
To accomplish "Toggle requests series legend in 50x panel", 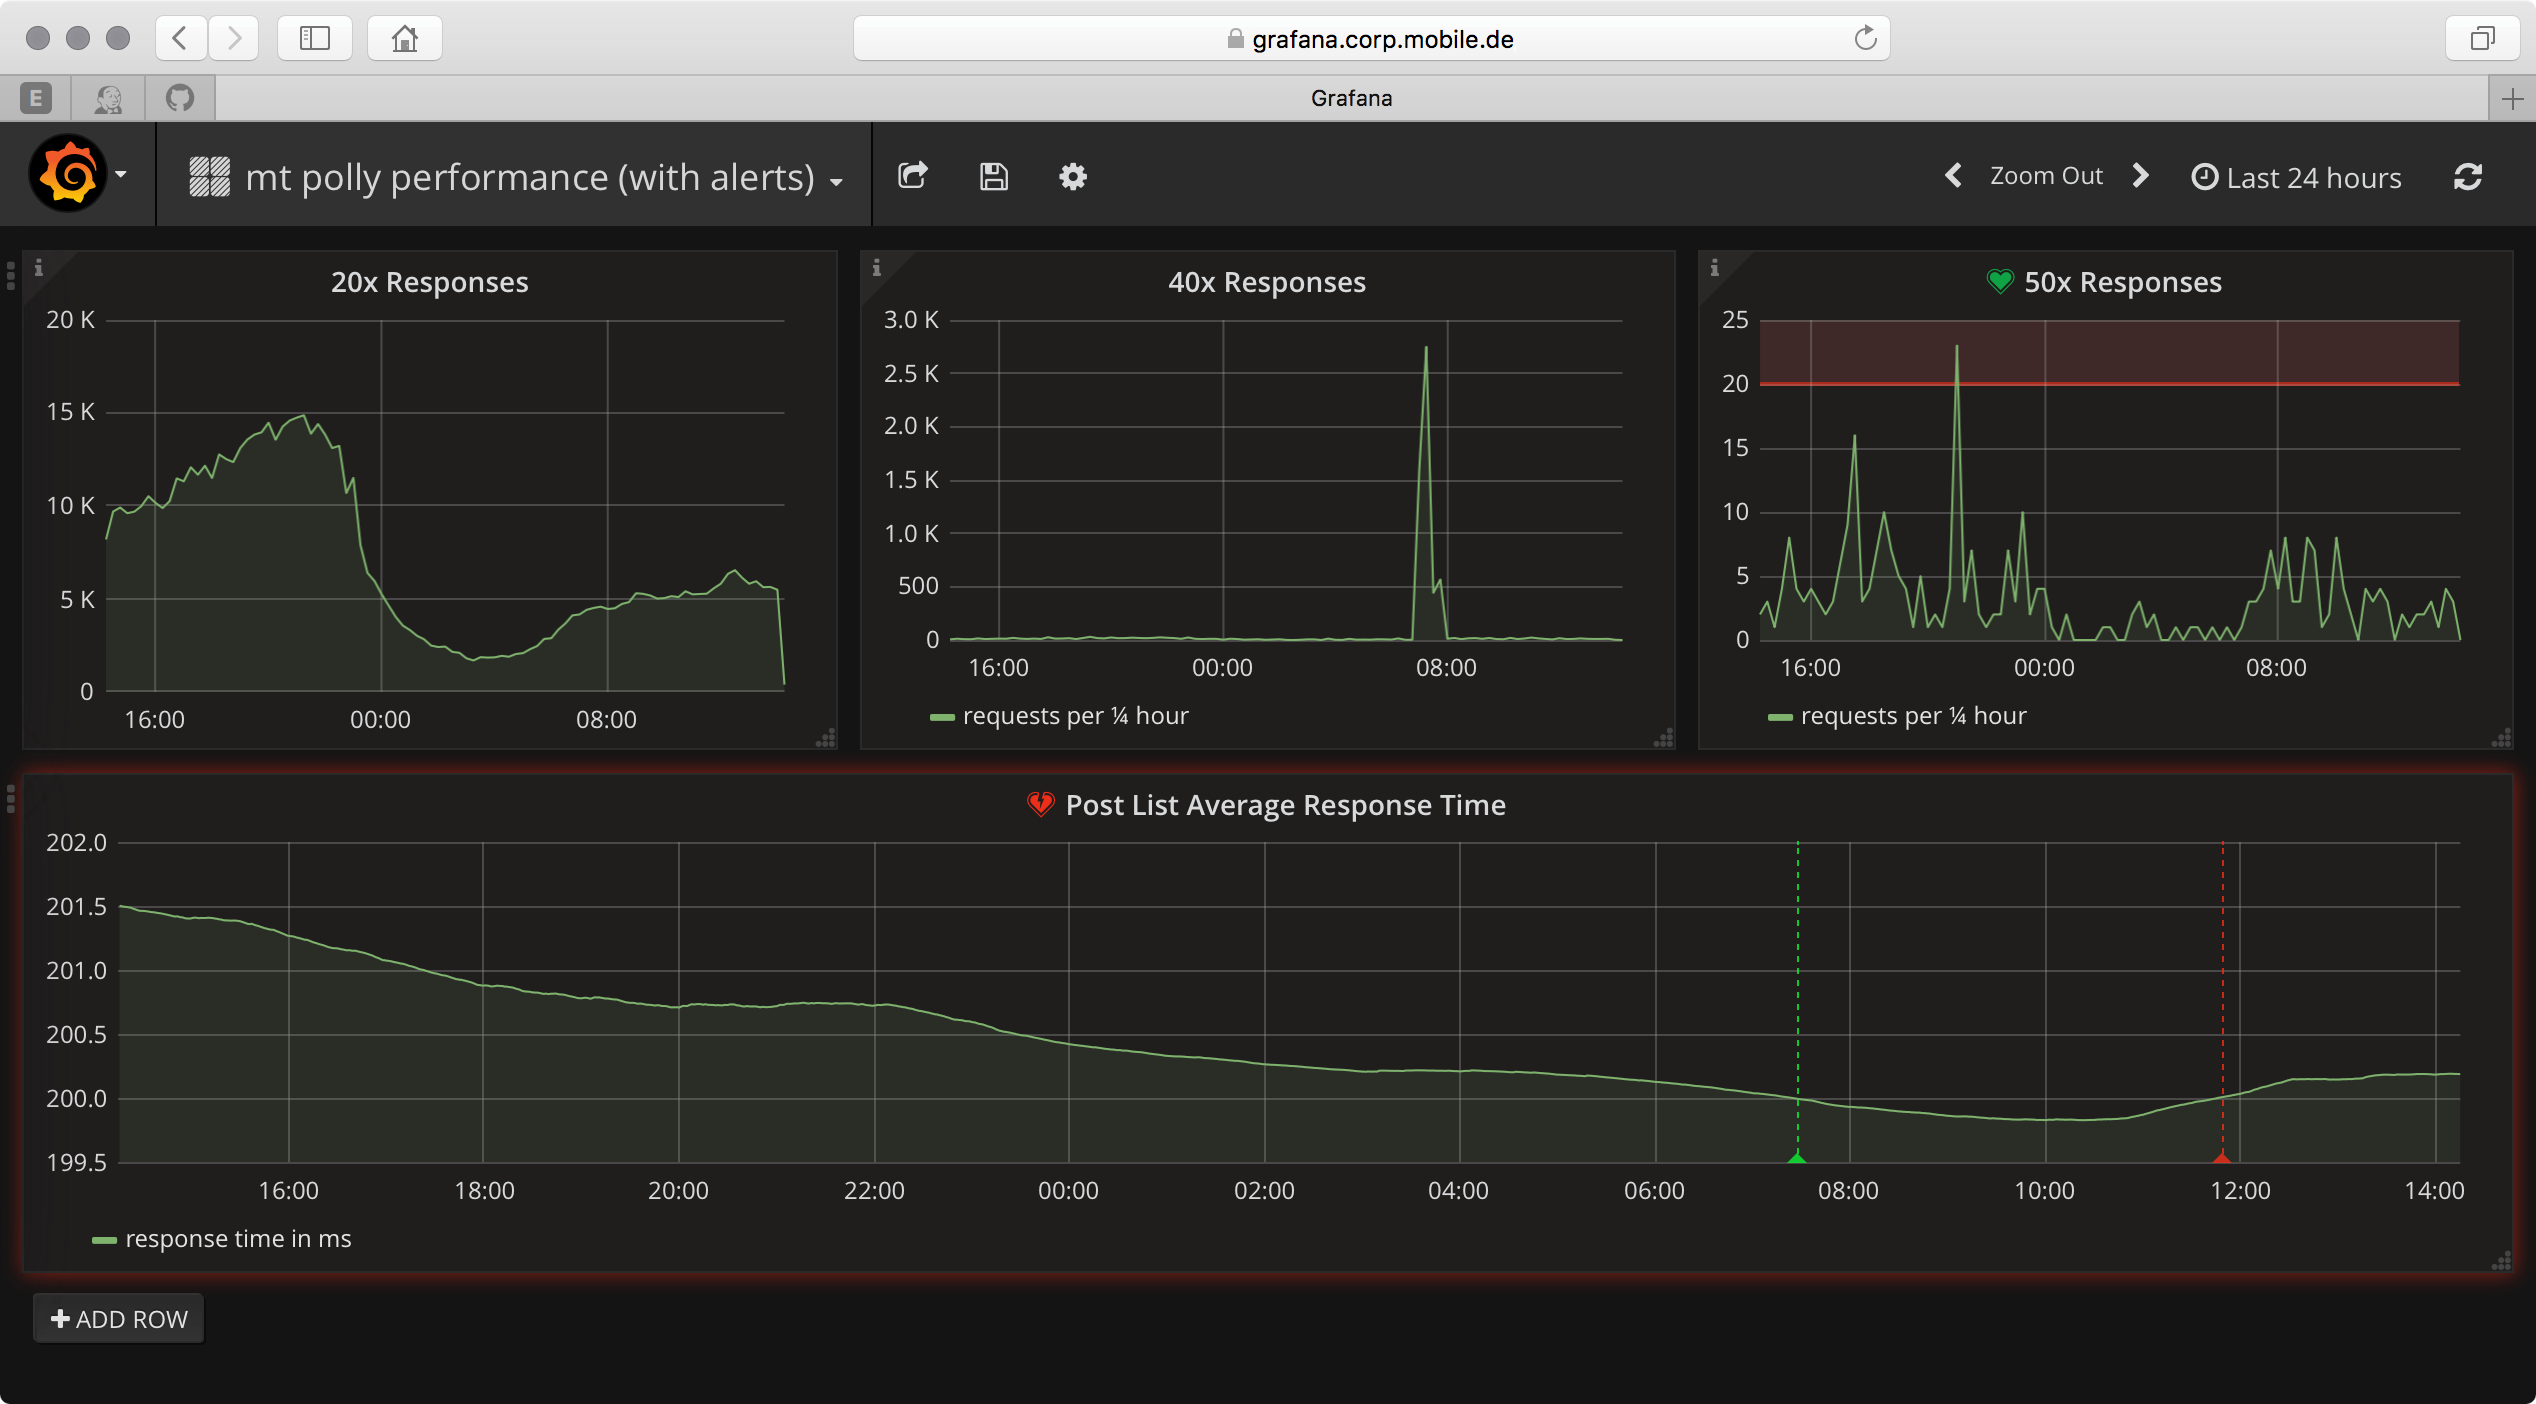I will coord(1912,716).
